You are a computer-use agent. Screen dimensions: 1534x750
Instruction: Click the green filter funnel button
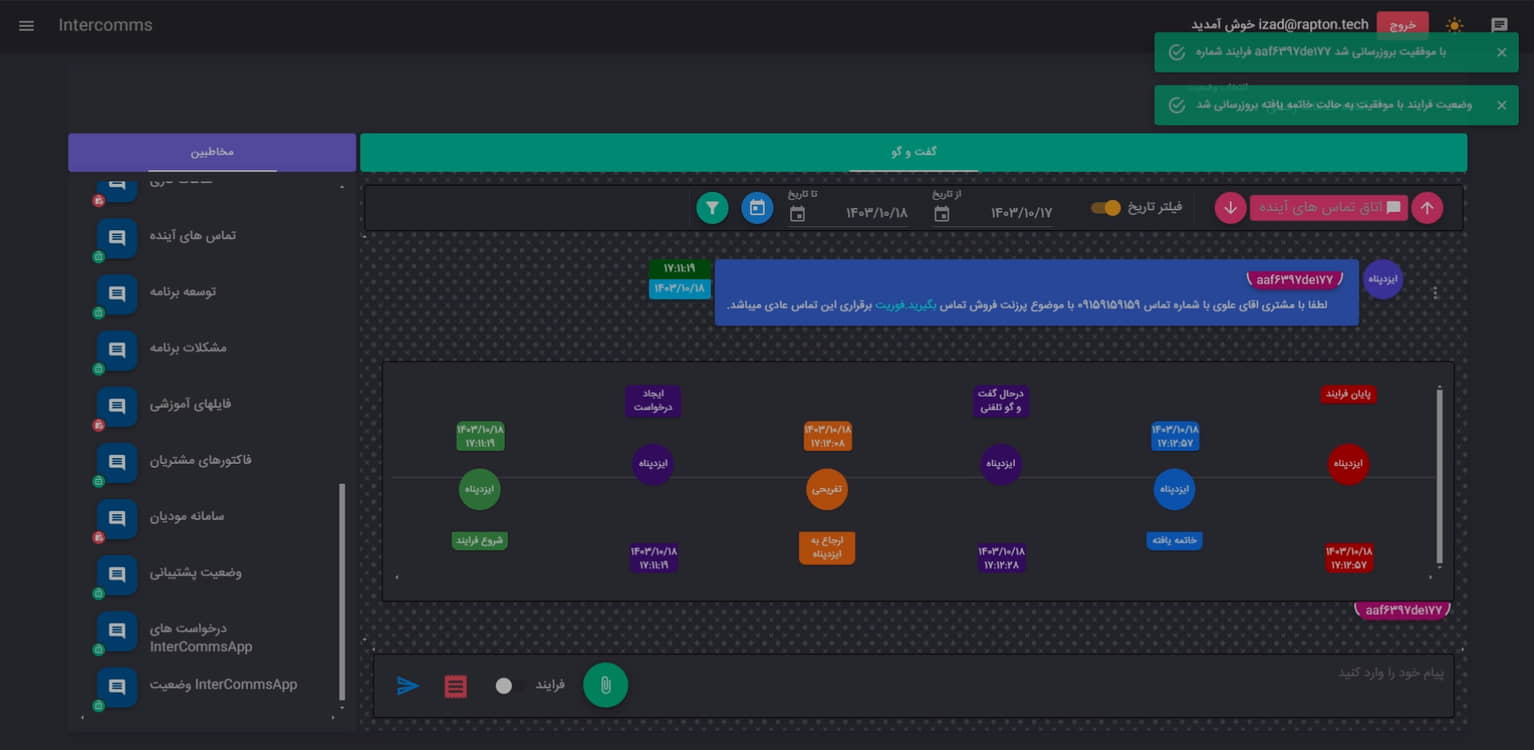tap(712, 208)
